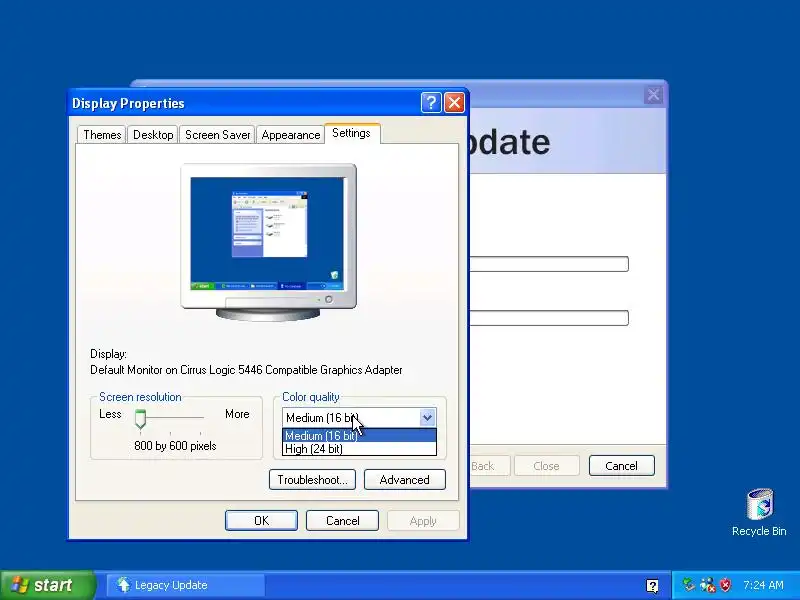Click the Back button in Legacy Update

(489, 466)
